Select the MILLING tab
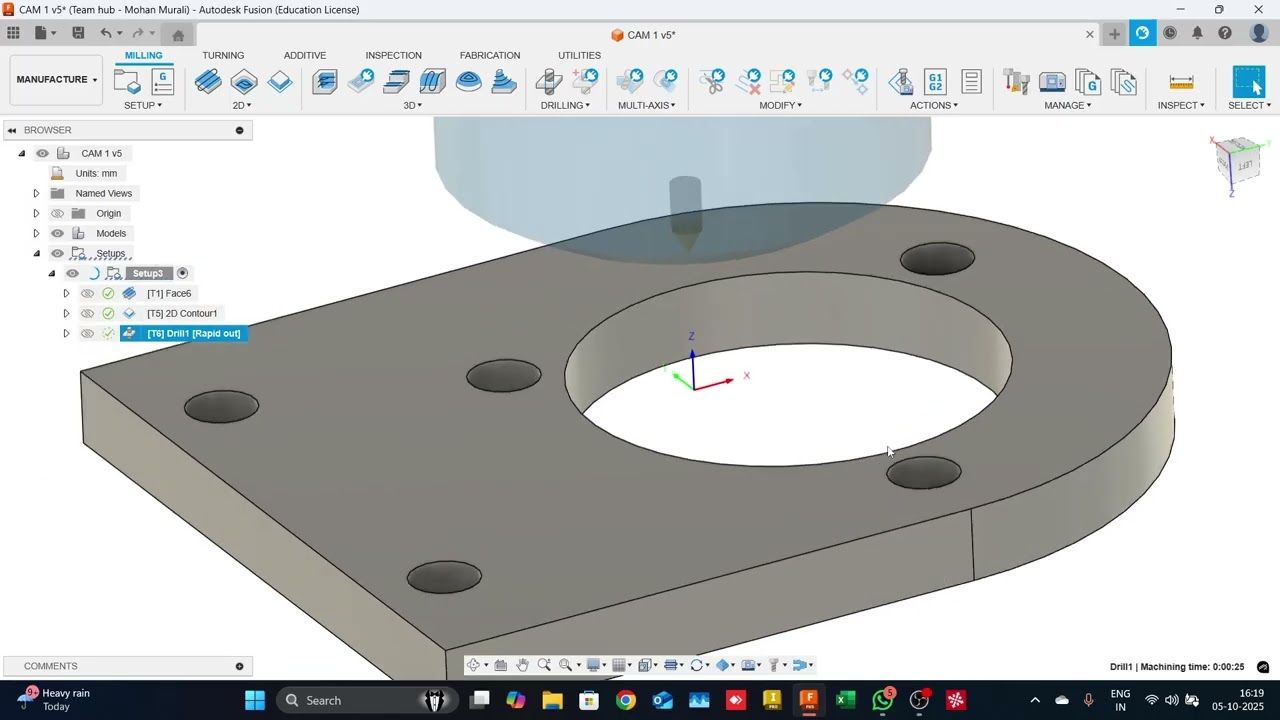Viewport: 1280px width, 720px height. coord(144,55)
